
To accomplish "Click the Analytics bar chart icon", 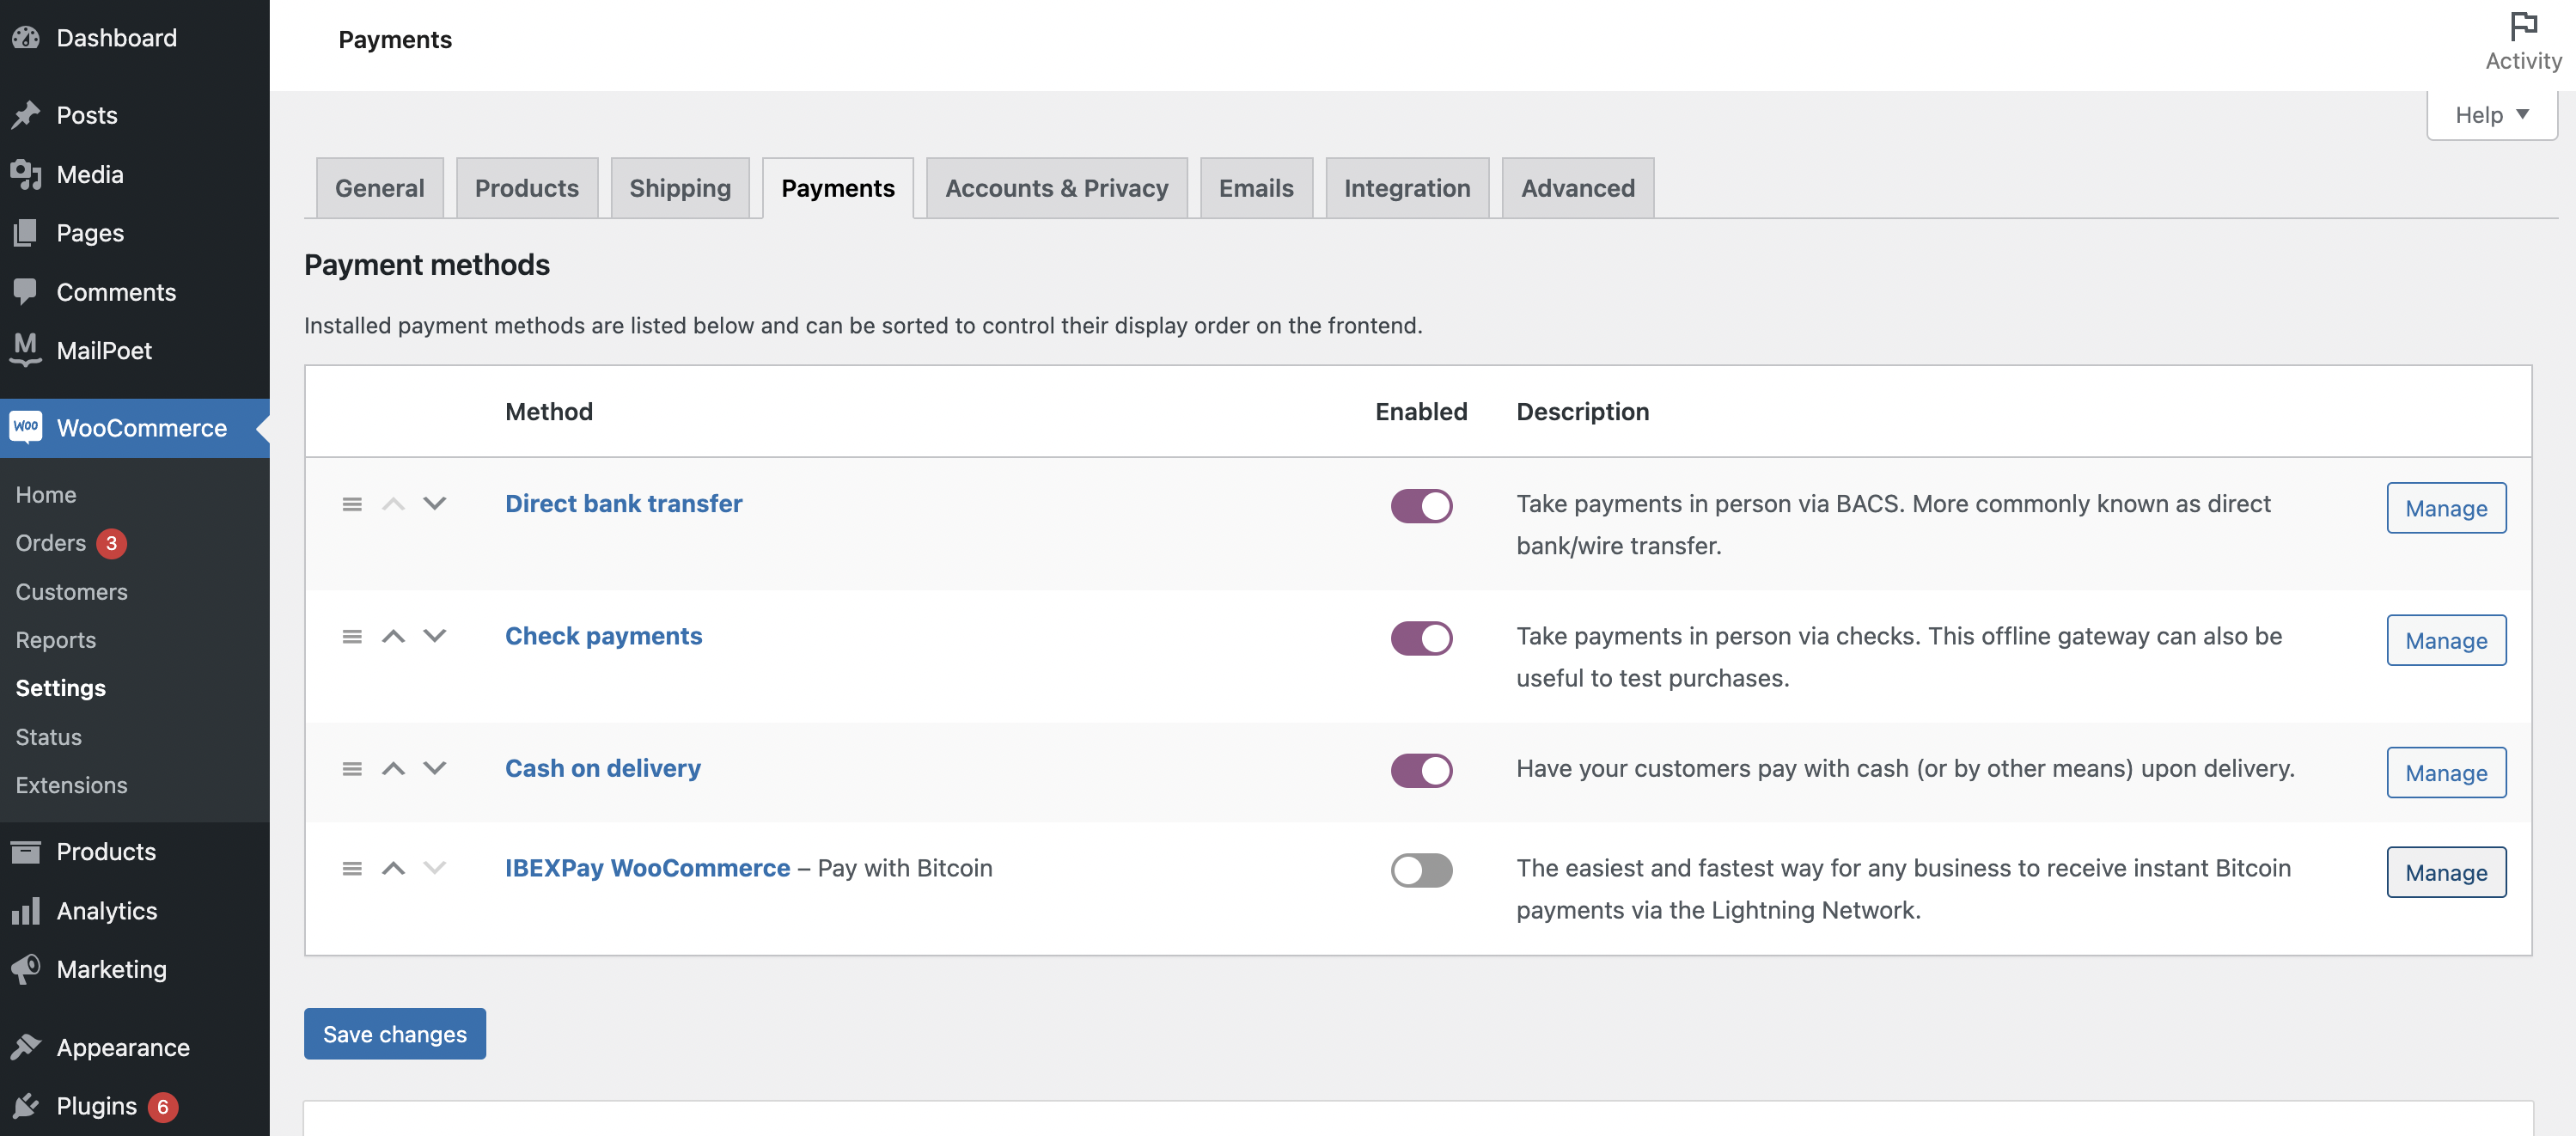I will [26, 910].
